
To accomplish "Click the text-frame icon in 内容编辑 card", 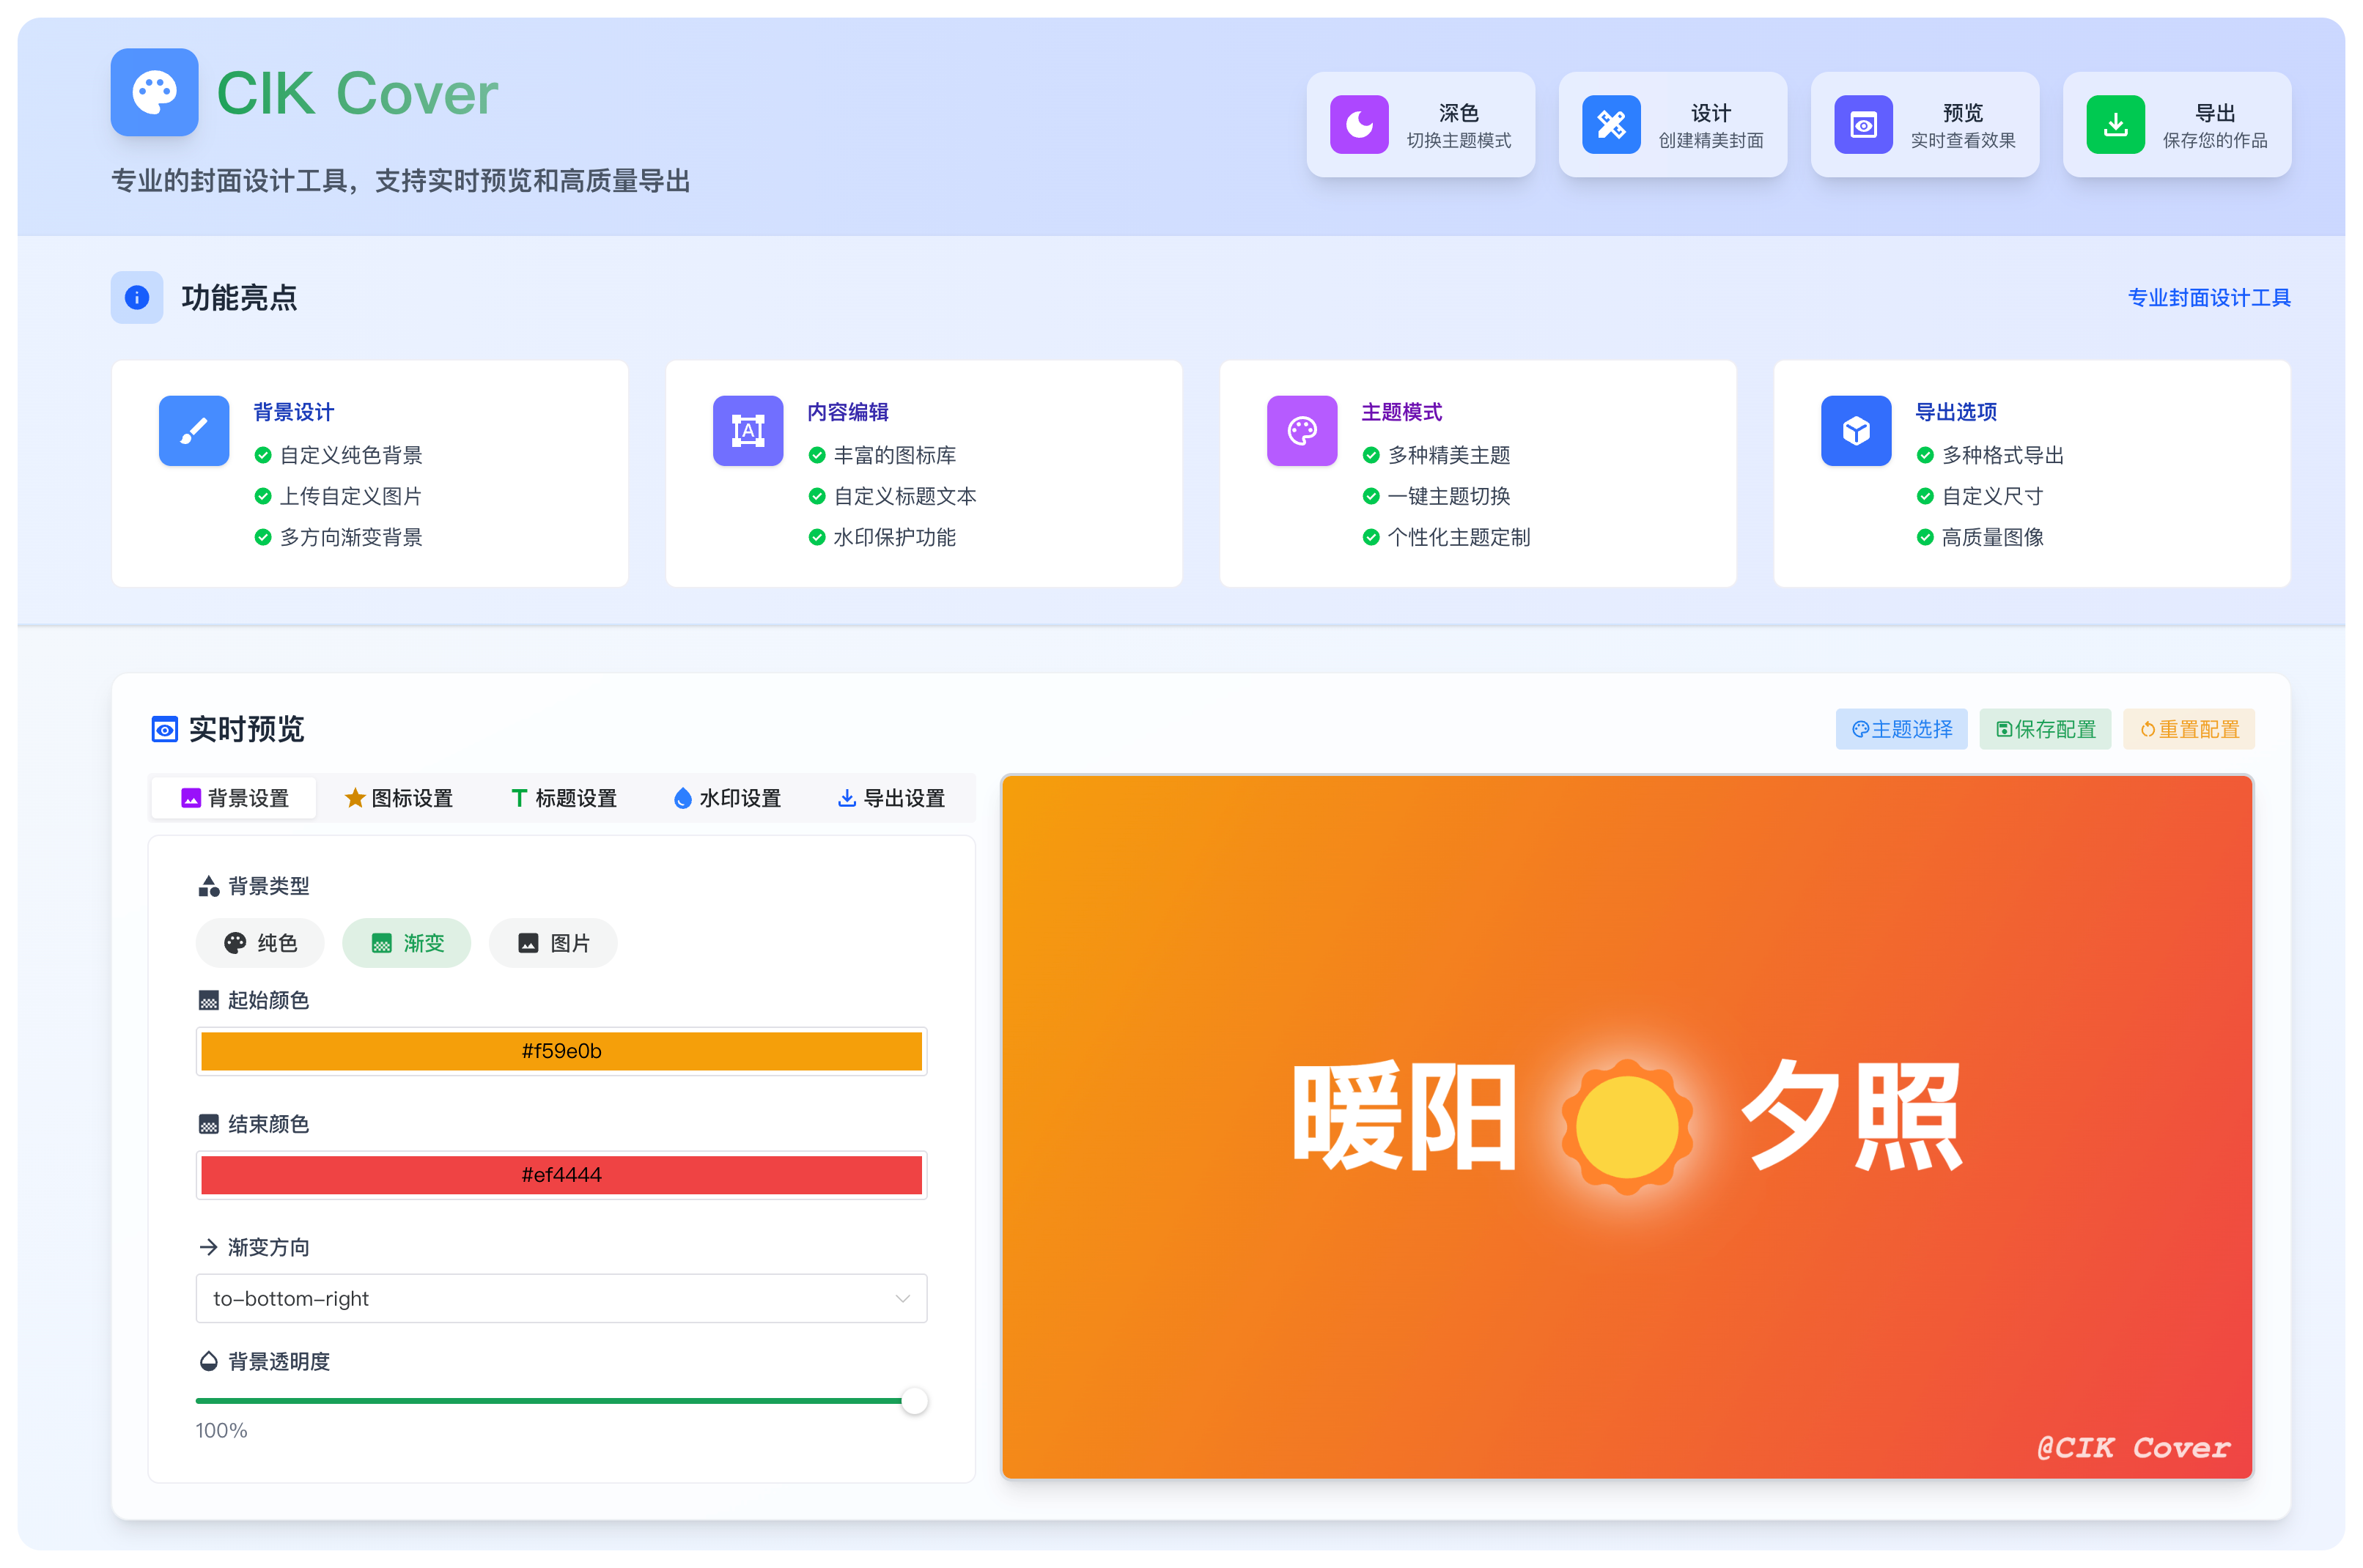I will pos(747,431).
